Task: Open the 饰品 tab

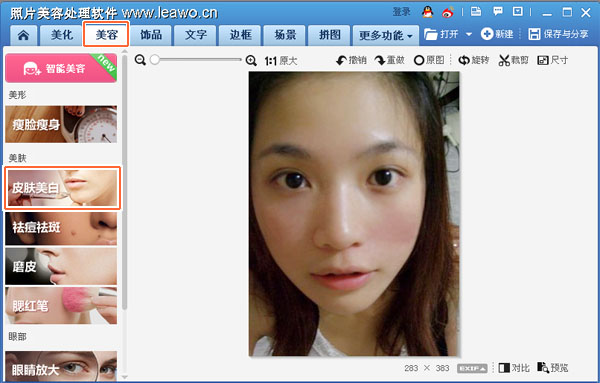Action: click(x=151, y=35)
